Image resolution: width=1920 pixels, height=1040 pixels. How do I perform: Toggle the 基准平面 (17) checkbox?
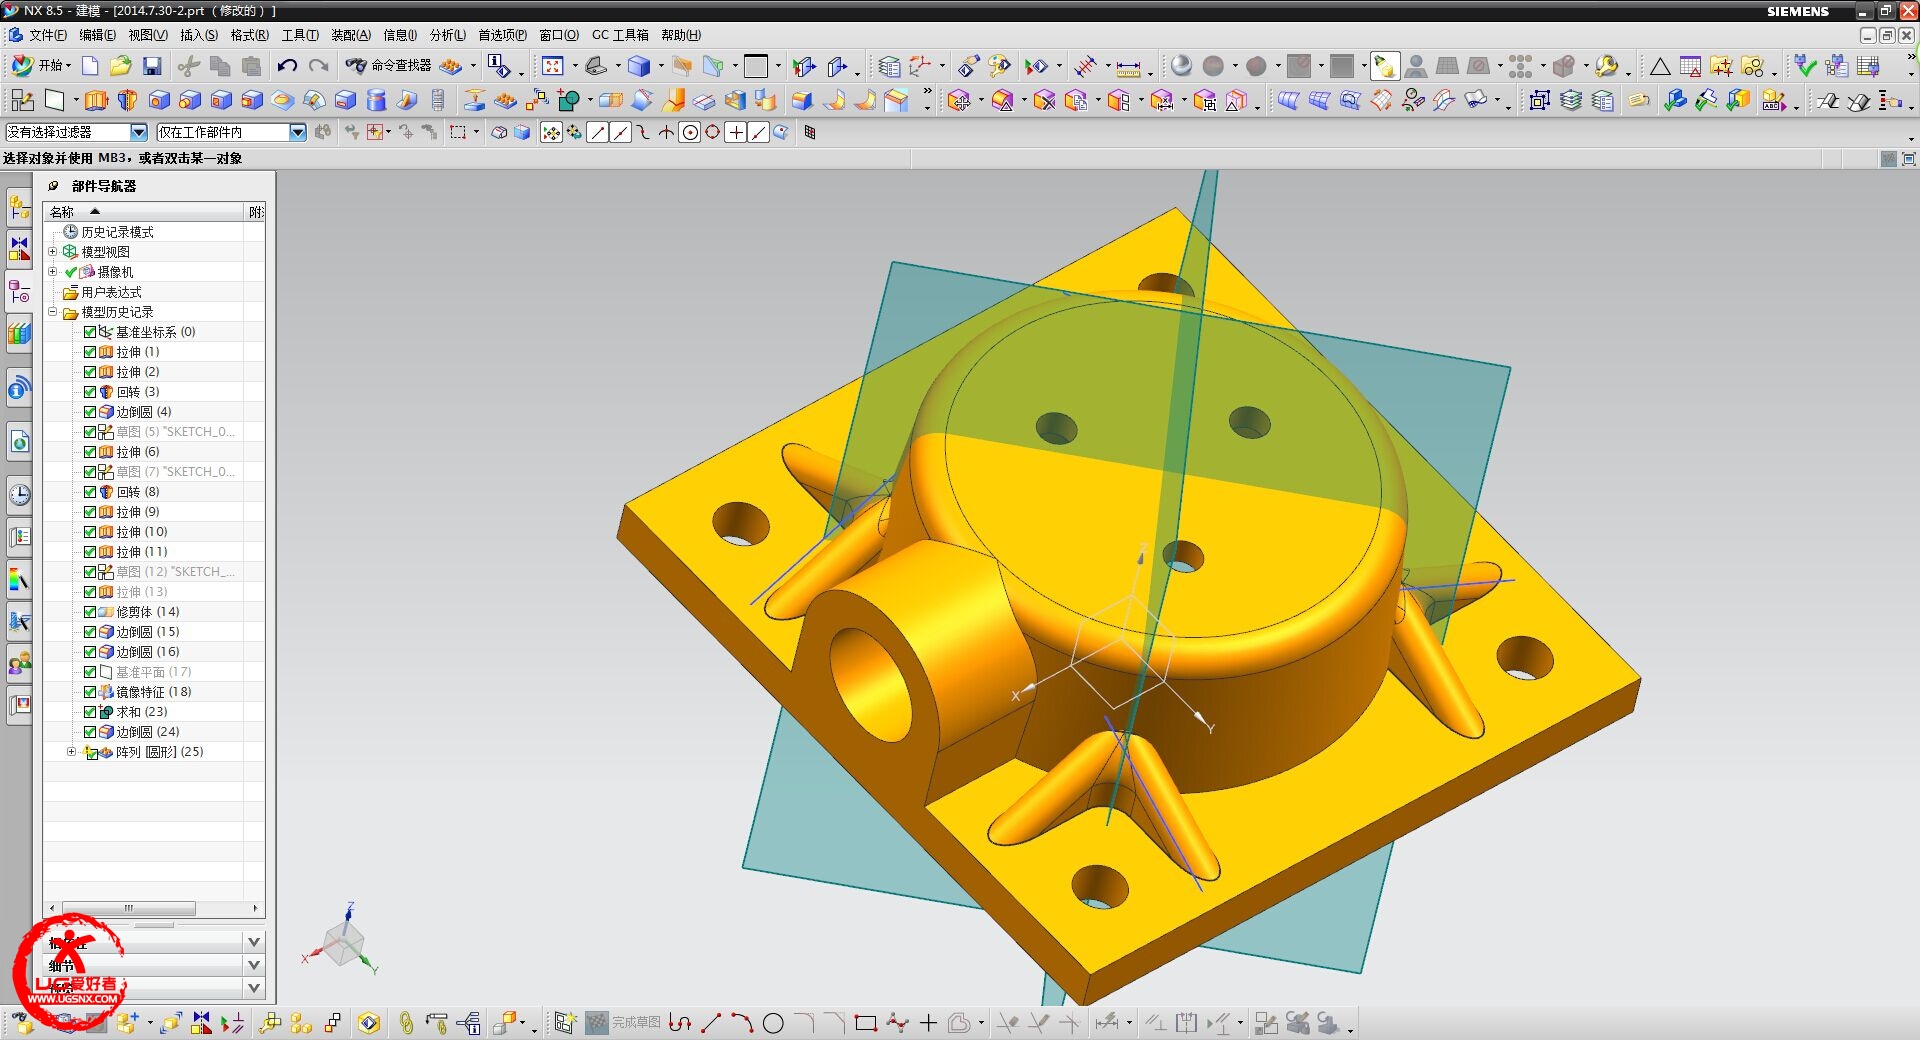coord(90,672)
